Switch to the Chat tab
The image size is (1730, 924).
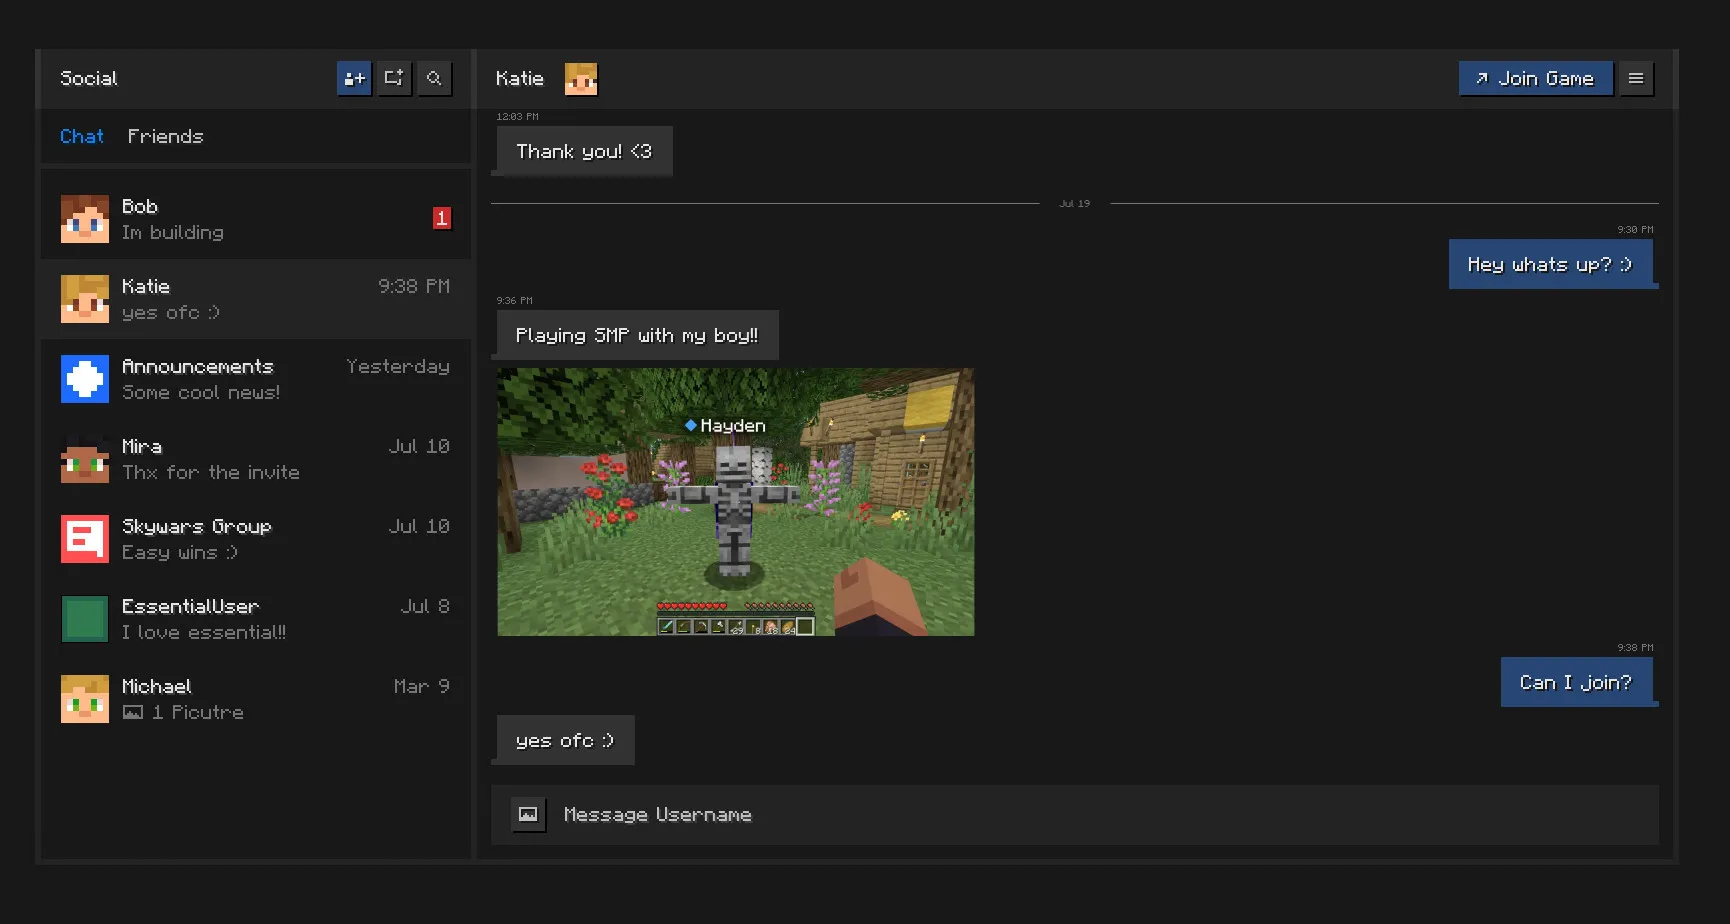[x=81, y=136]
